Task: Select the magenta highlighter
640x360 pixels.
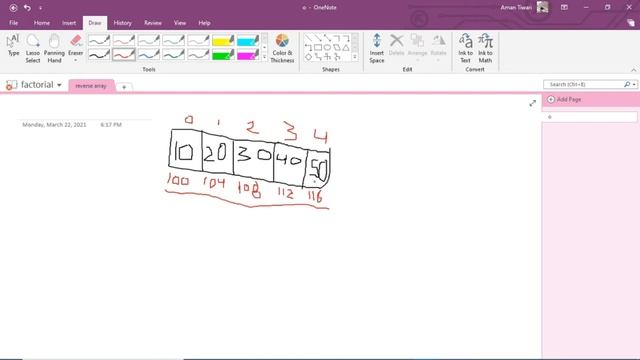Action: (248, 54)
